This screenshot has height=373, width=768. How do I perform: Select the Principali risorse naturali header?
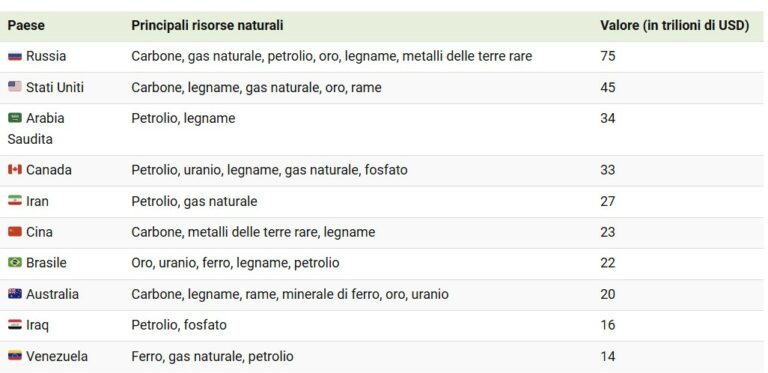(207, 25)
